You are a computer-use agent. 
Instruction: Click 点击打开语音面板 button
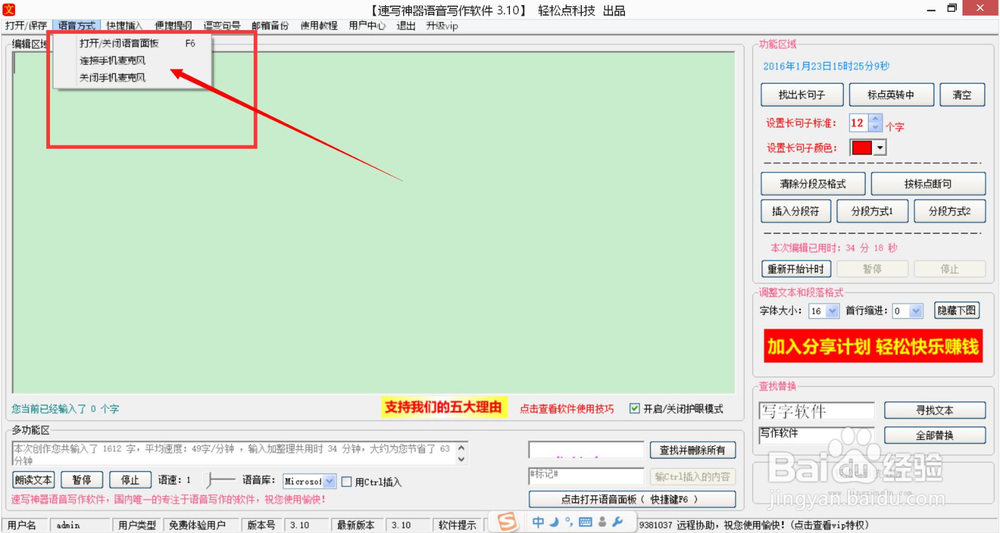tap(632, 499)
